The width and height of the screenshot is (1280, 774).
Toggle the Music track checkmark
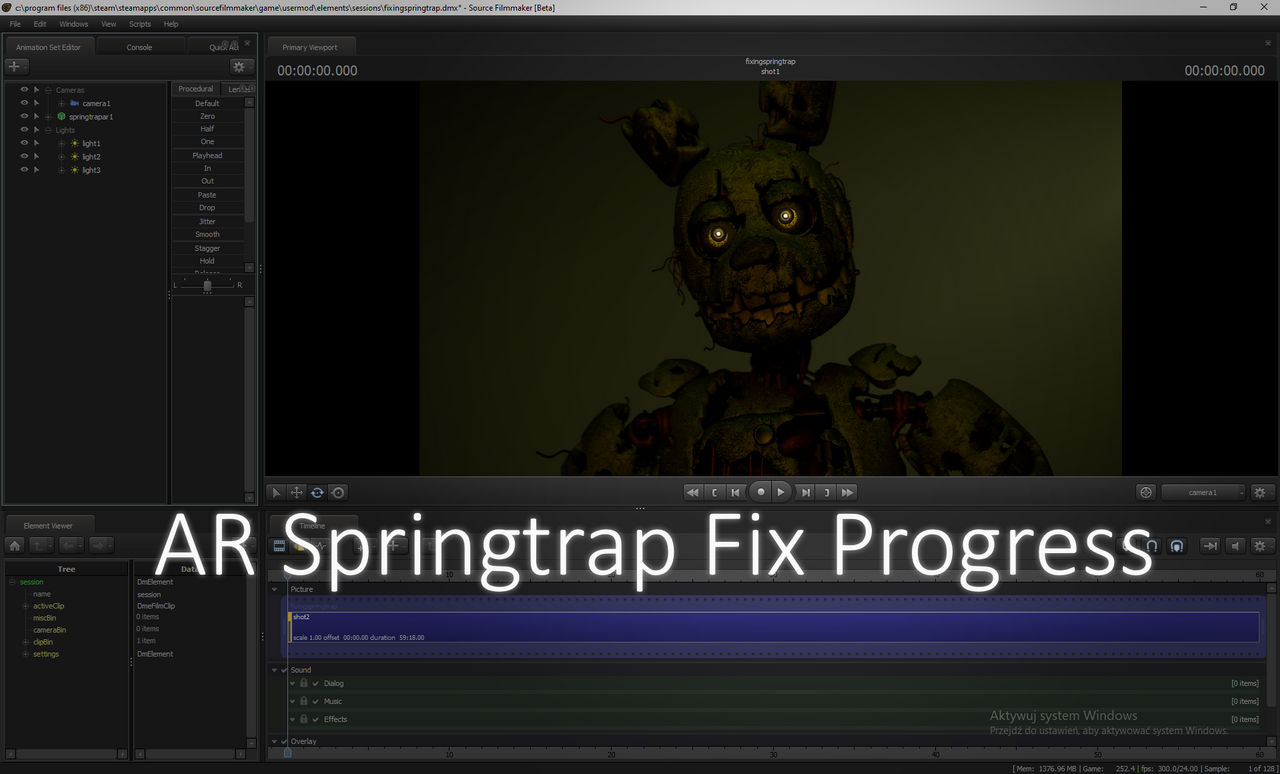click(x=315, y=701)
